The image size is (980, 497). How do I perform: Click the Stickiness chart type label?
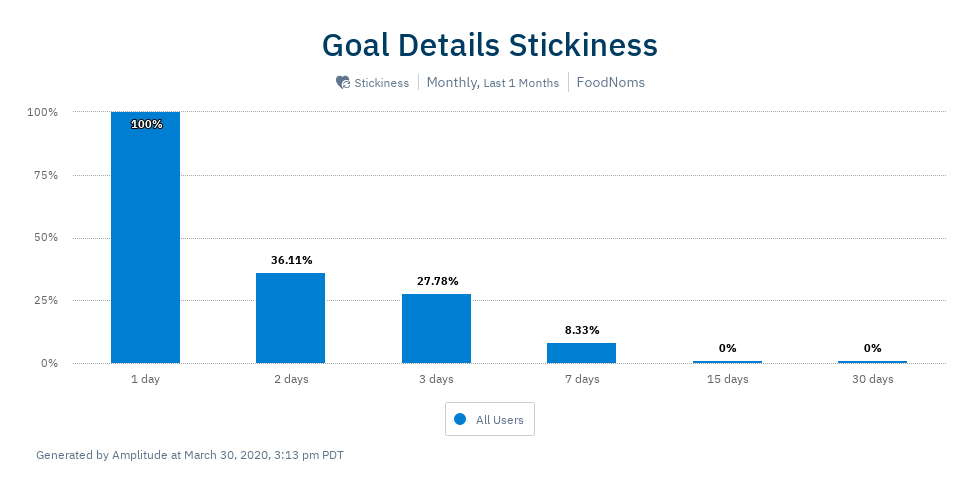click(381, 83)
